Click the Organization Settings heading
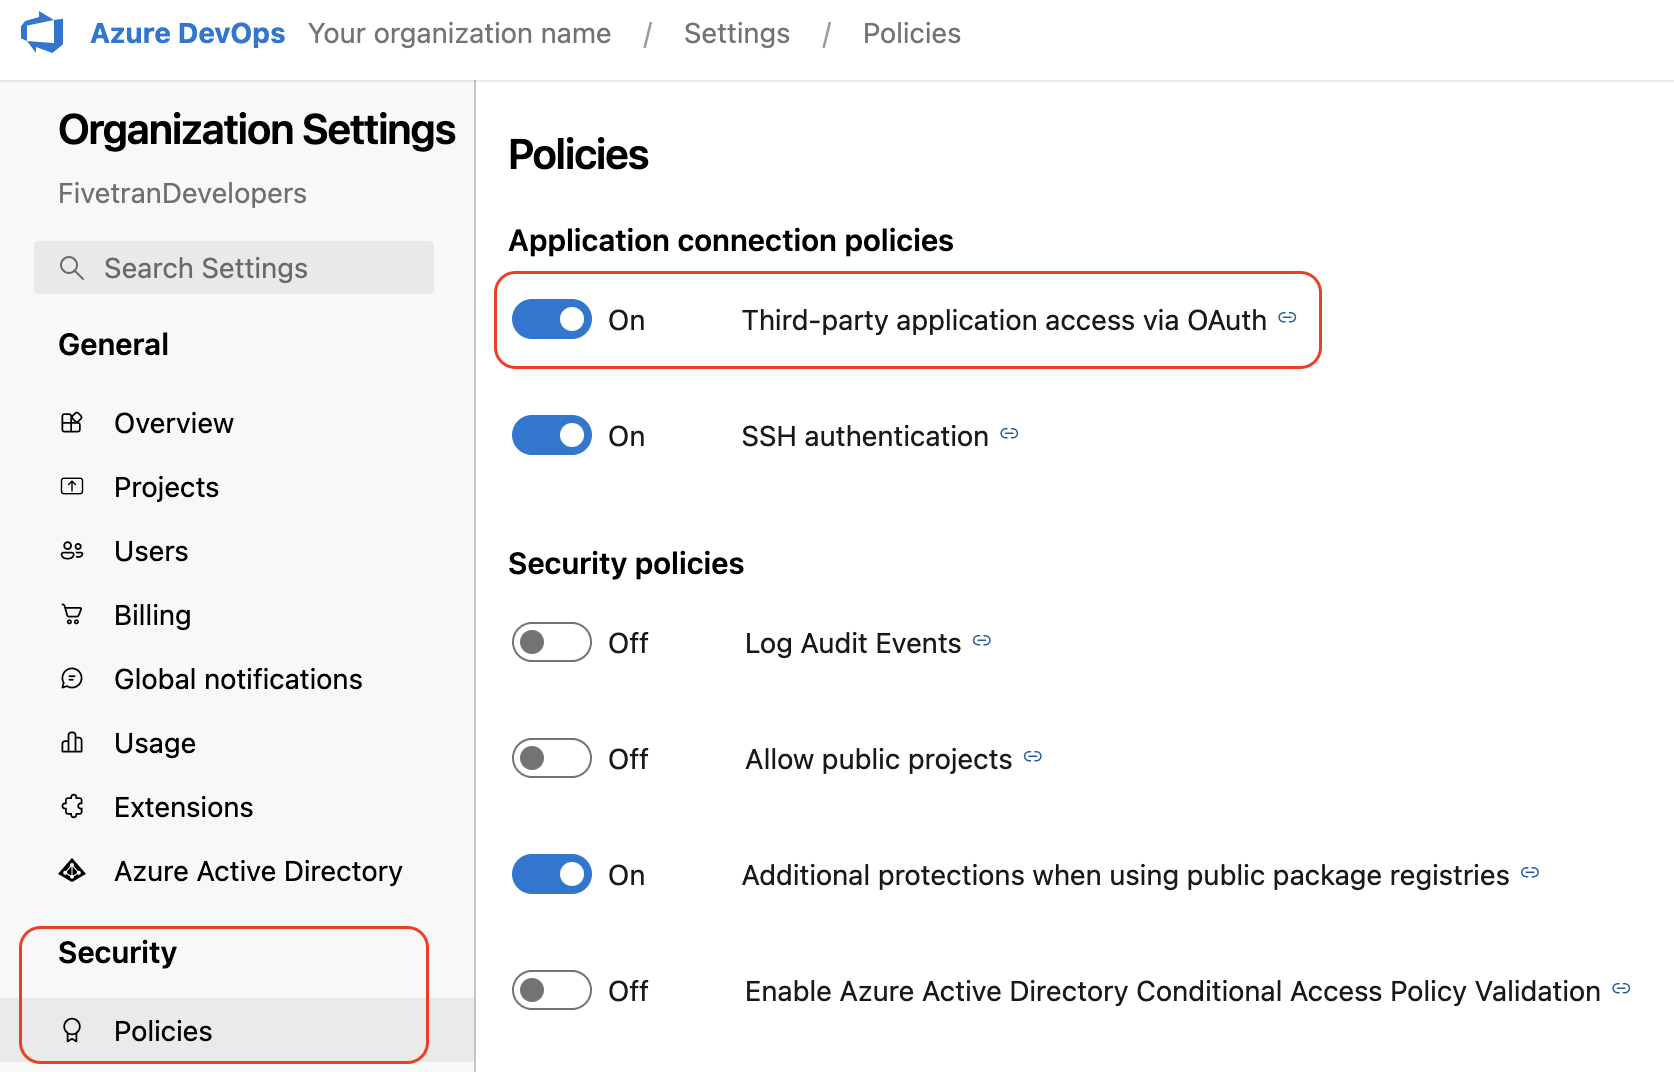The height and width of the screenshot is (1072, 1674). tap(257, 130)
